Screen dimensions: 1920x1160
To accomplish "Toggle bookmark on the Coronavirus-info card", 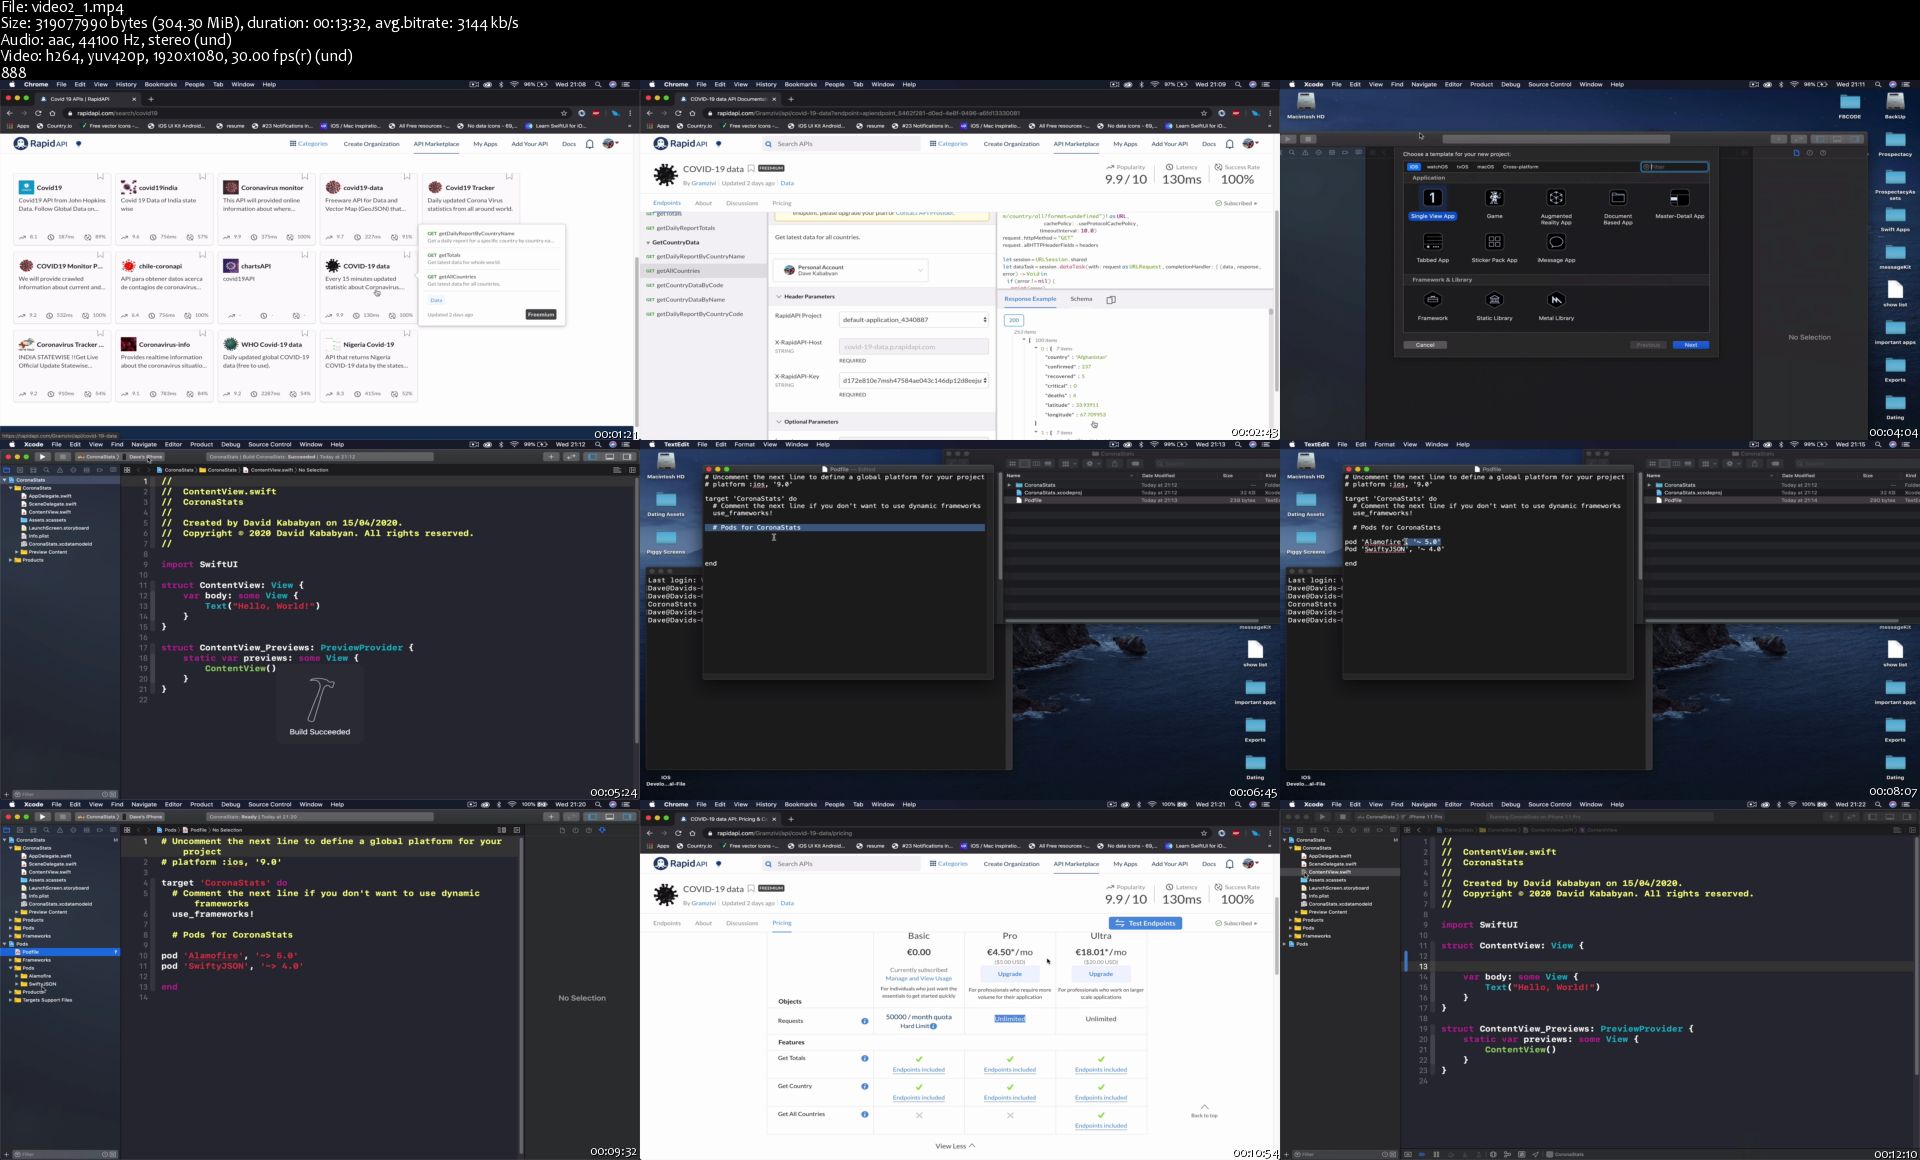I will tap(202, 334).
